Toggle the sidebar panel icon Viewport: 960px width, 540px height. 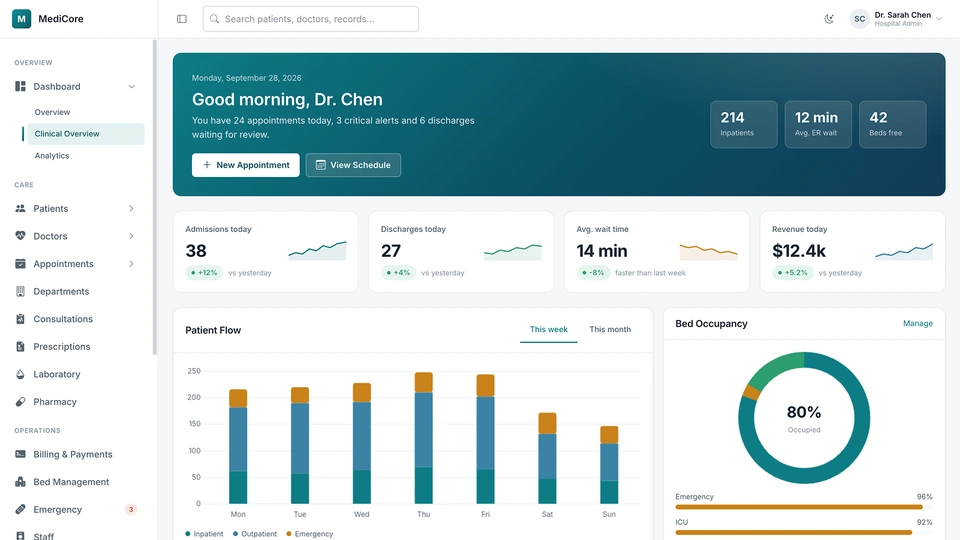click(x=182, y=19)
